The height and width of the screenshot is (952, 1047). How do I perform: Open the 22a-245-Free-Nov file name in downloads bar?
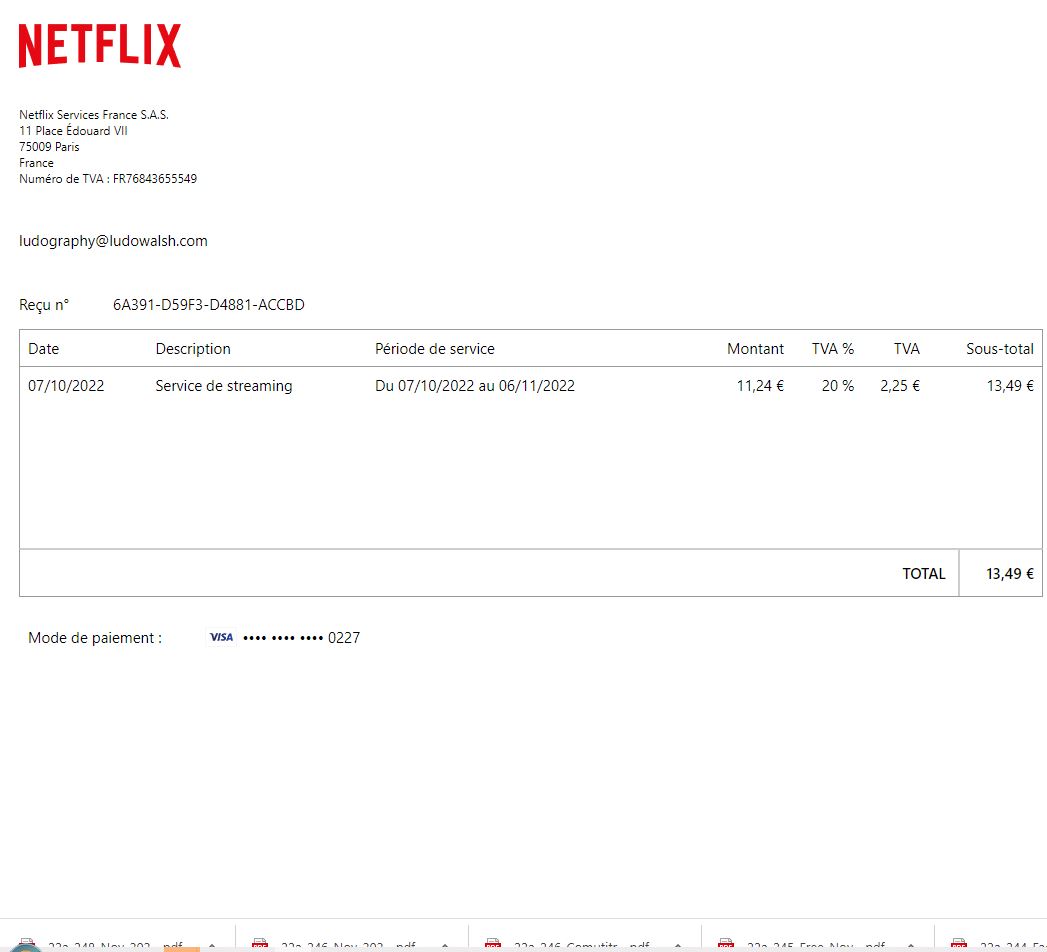(x=815, y=946)
